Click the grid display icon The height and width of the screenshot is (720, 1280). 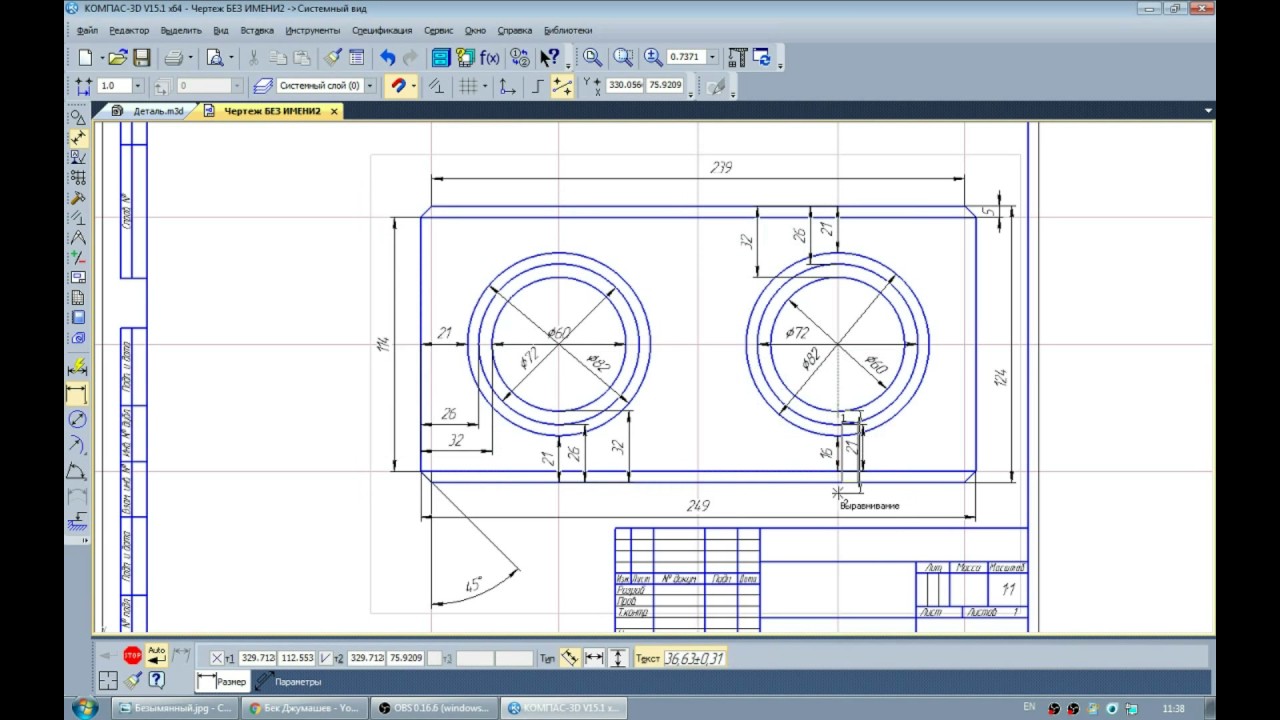(x=467, y=87)
